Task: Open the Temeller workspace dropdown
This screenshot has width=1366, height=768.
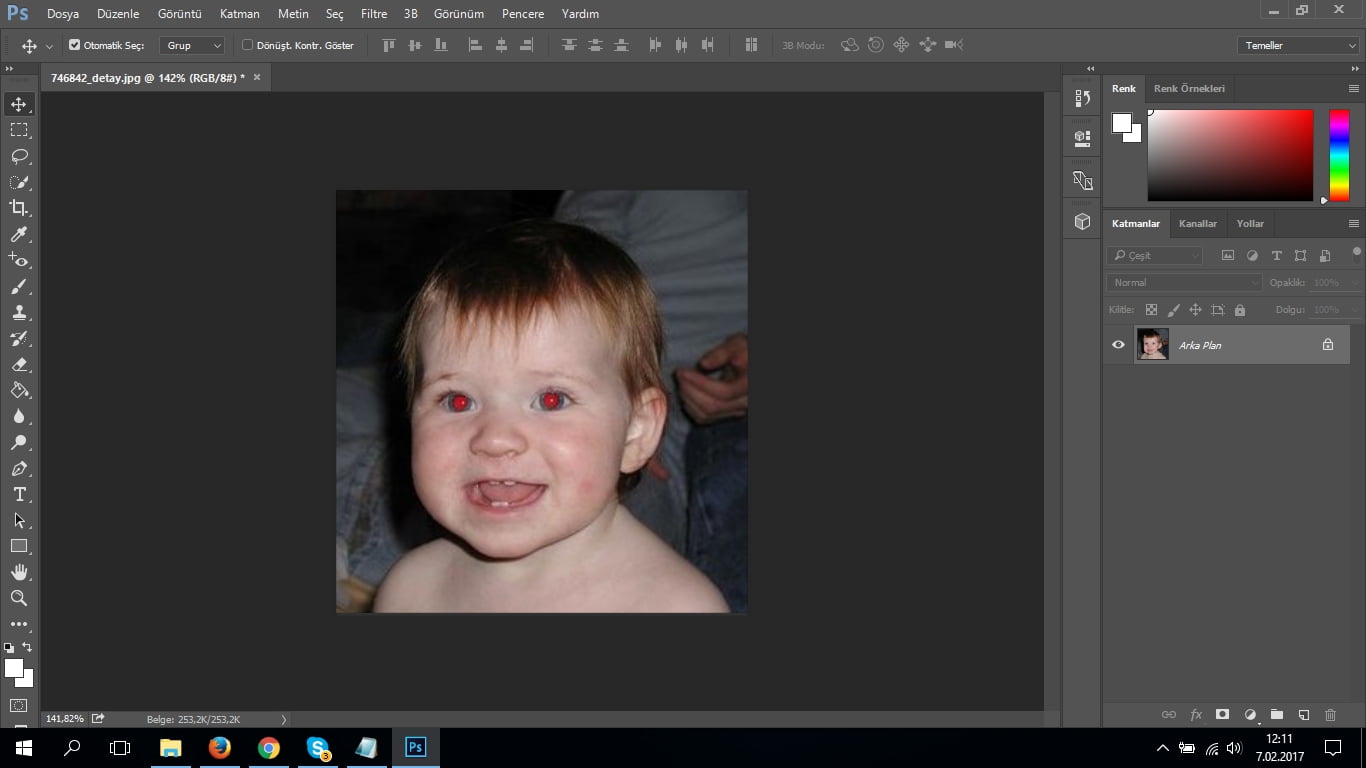Action: click(1297, 45)
